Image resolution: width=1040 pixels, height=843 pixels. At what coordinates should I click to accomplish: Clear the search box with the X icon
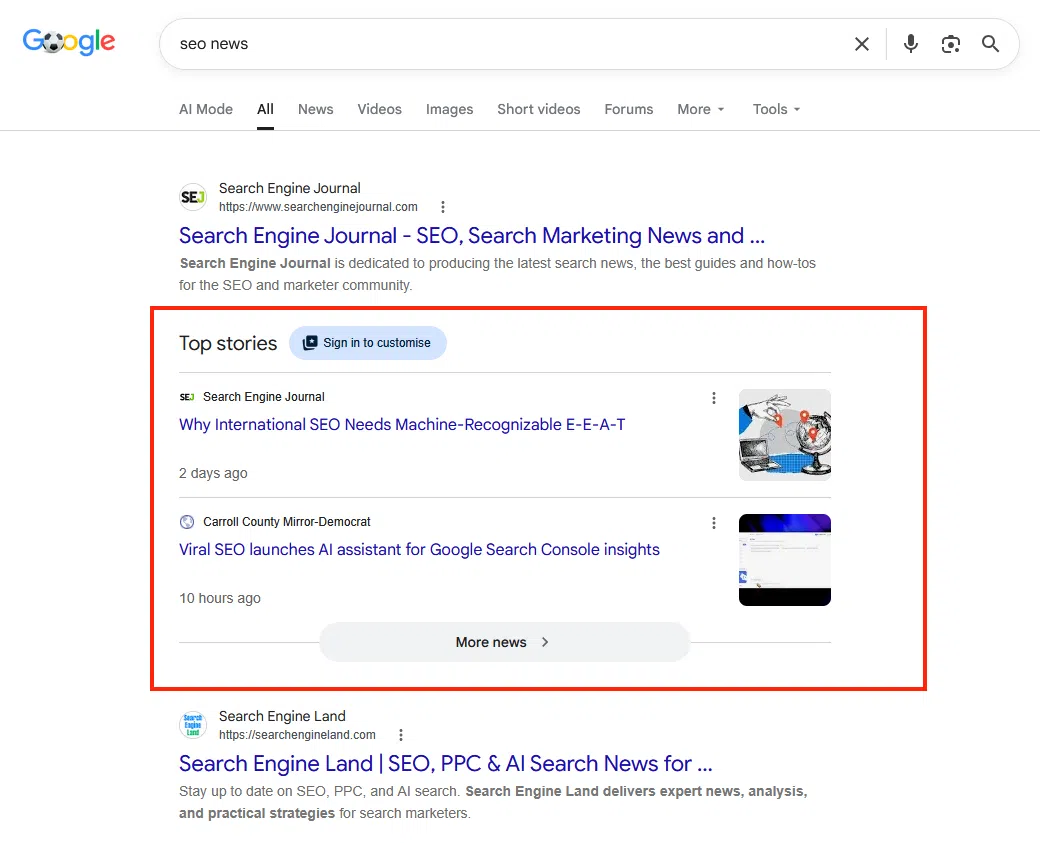tap(862, 44)
